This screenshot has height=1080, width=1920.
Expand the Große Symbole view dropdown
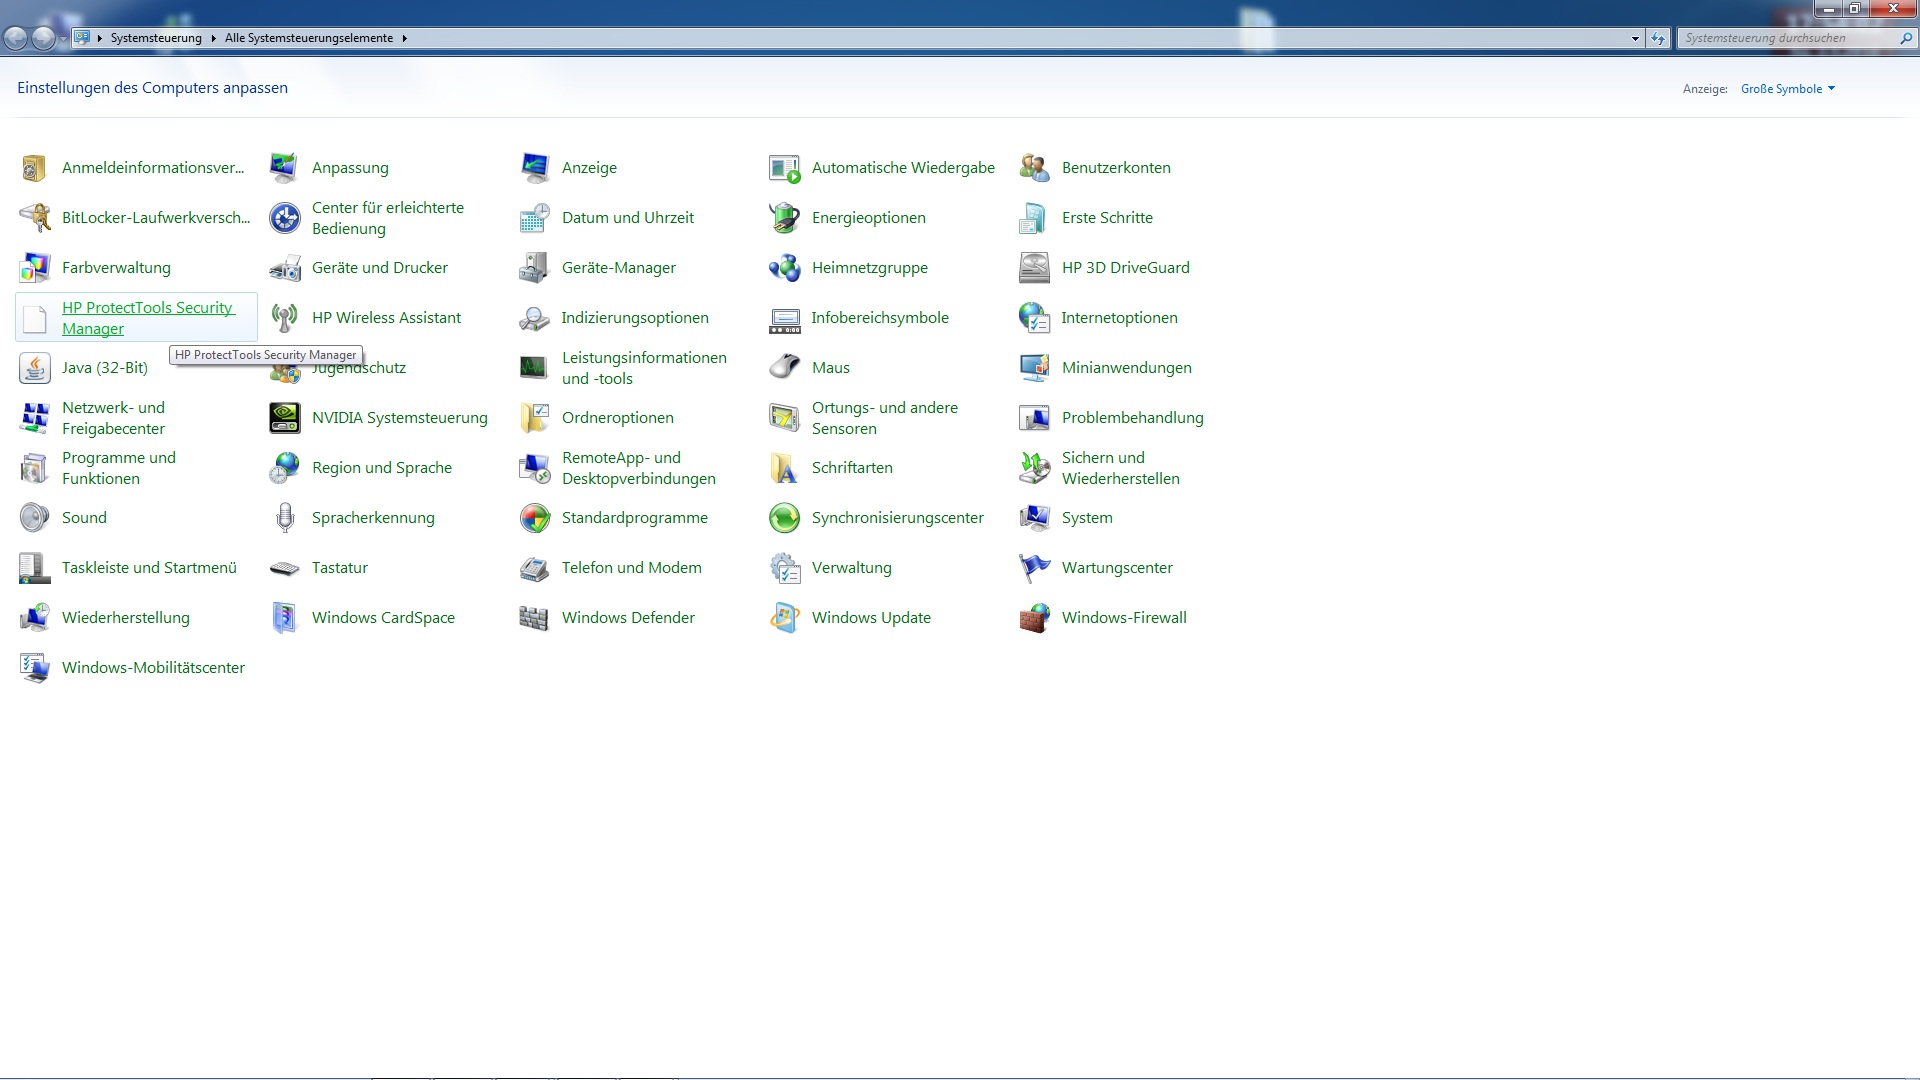(1788, 89)
